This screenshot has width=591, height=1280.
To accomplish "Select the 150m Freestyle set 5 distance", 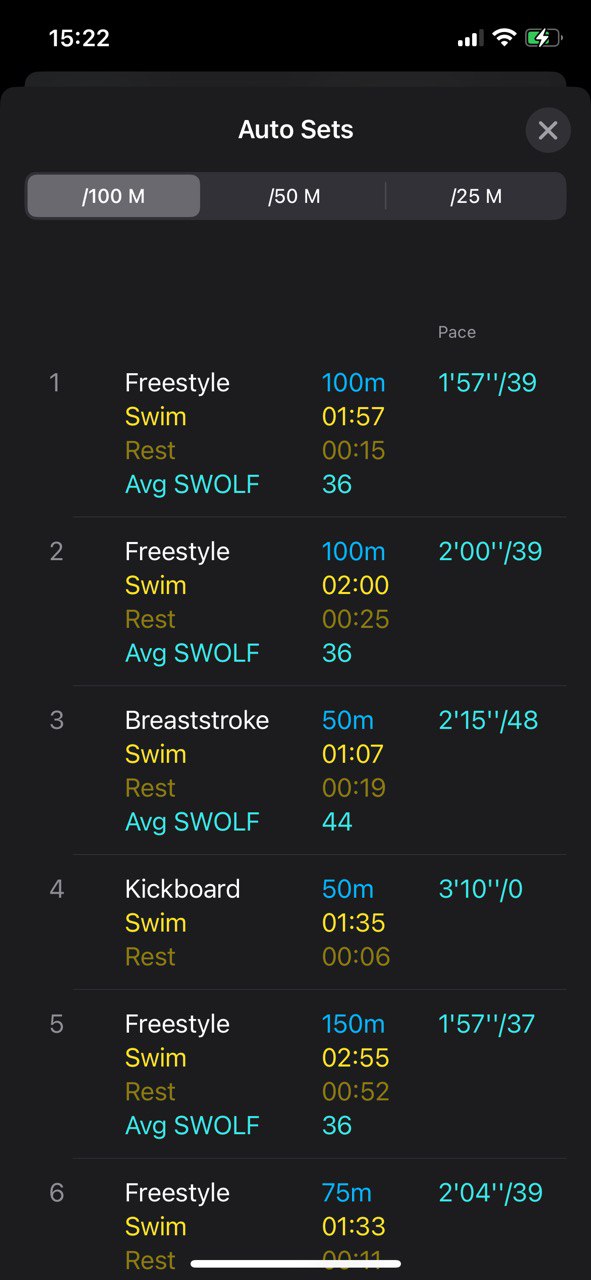I will pyautogui.click(x=353, y=1024).
